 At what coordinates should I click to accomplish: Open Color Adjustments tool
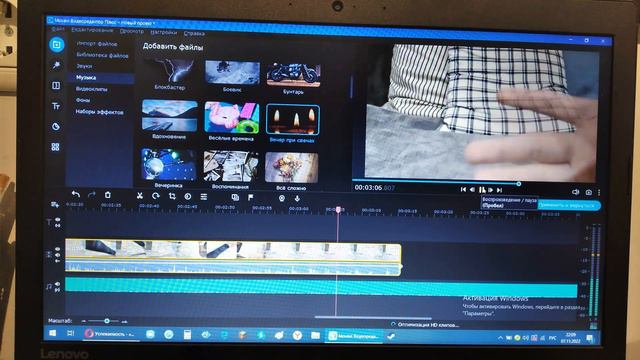187,196
